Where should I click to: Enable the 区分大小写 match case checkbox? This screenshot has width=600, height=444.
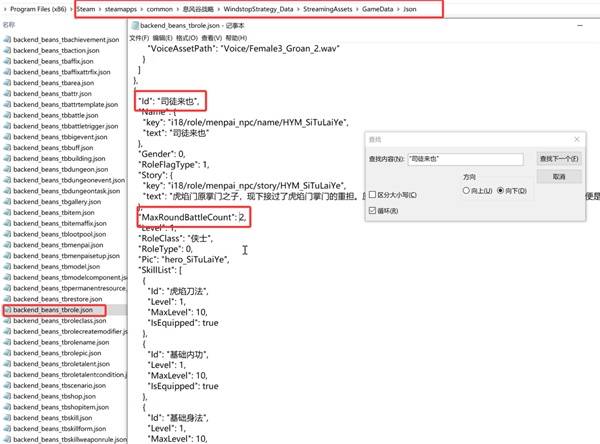pos(374,195)
